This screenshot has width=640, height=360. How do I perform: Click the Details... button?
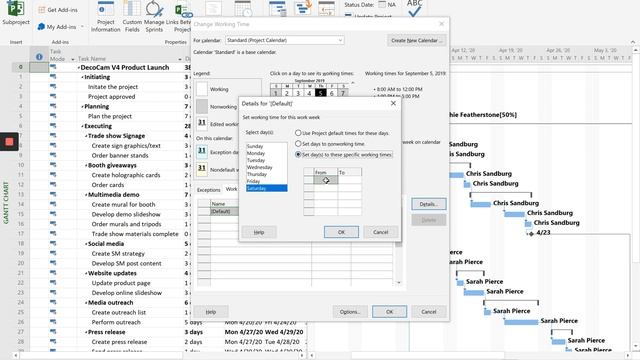click(x=429, y=204)
